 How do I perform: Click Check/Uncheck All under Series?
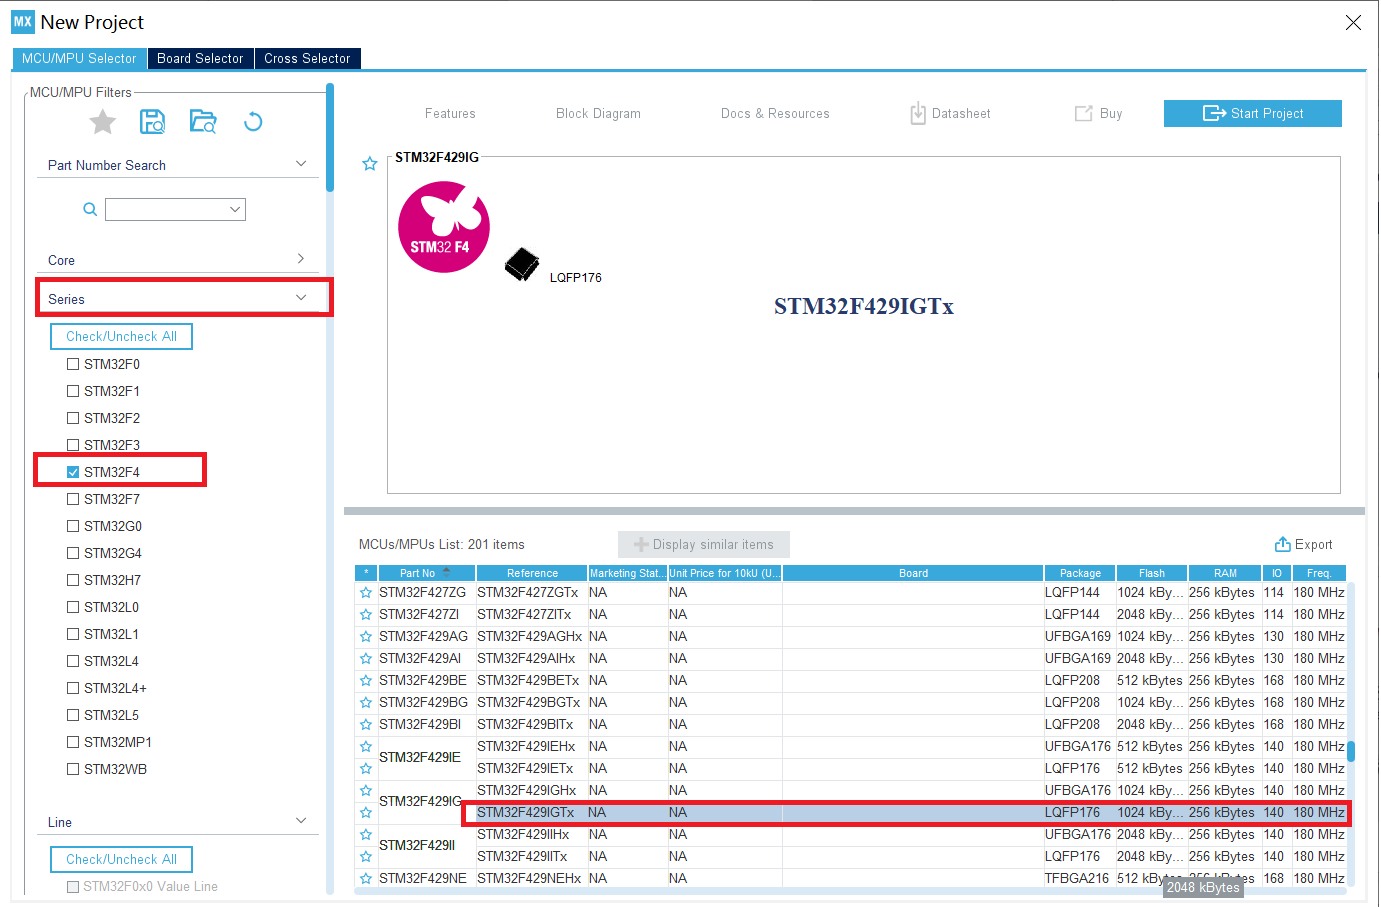pos(121,336)
